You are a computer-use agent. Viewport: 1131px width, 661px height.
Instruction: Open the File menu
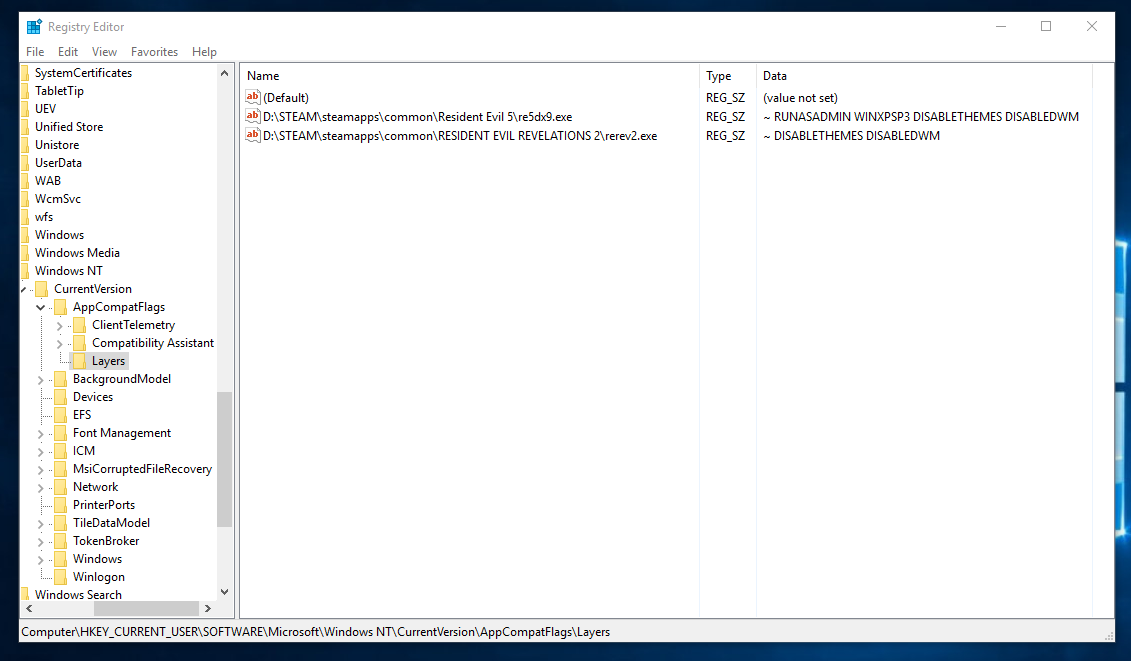click(x=35, y=52)
